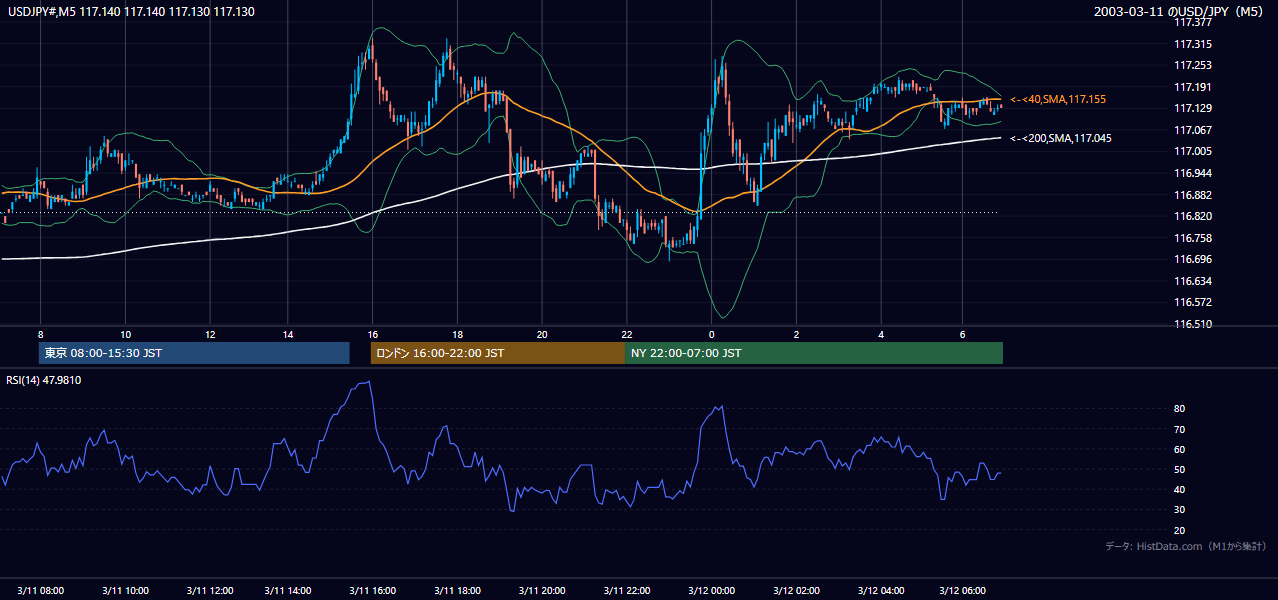The image size is (1278, 600).
Task: Click the 3/11 10:00 date label
Action: pyautogui.click(x=126, y=590)
